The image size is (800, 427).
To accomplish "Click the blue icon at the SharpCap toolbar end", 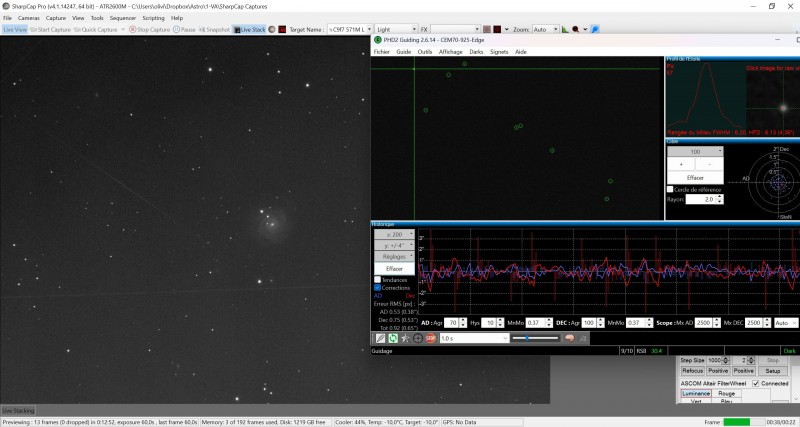I will (x=595, y=30).
